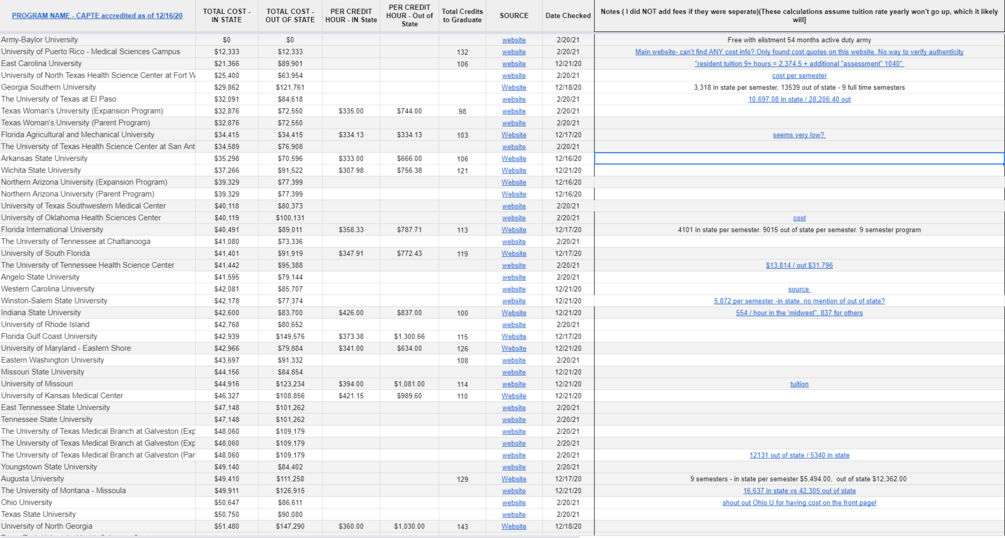Open the website link for Army-Baylor University

(513, 40)
